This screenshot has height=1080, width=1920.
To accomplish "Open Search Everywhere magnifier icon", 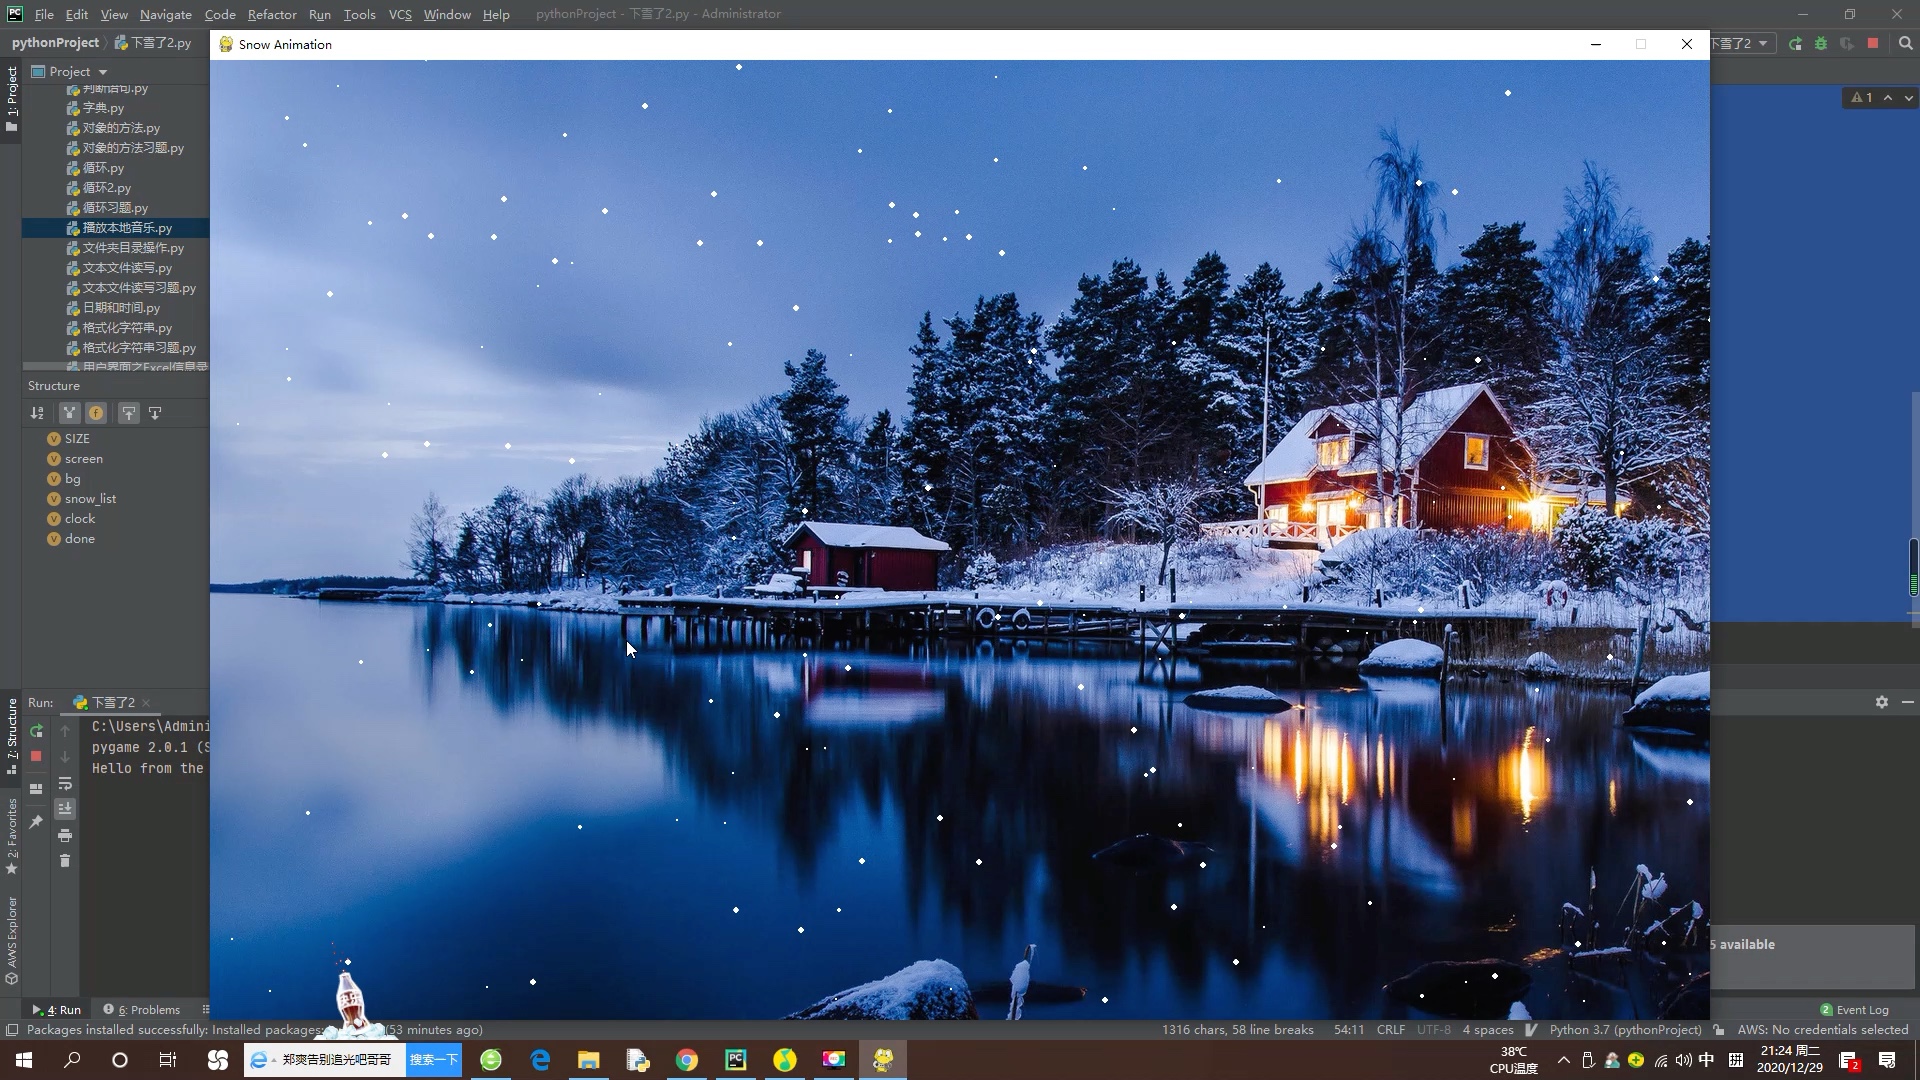I will click(1905, 44).
